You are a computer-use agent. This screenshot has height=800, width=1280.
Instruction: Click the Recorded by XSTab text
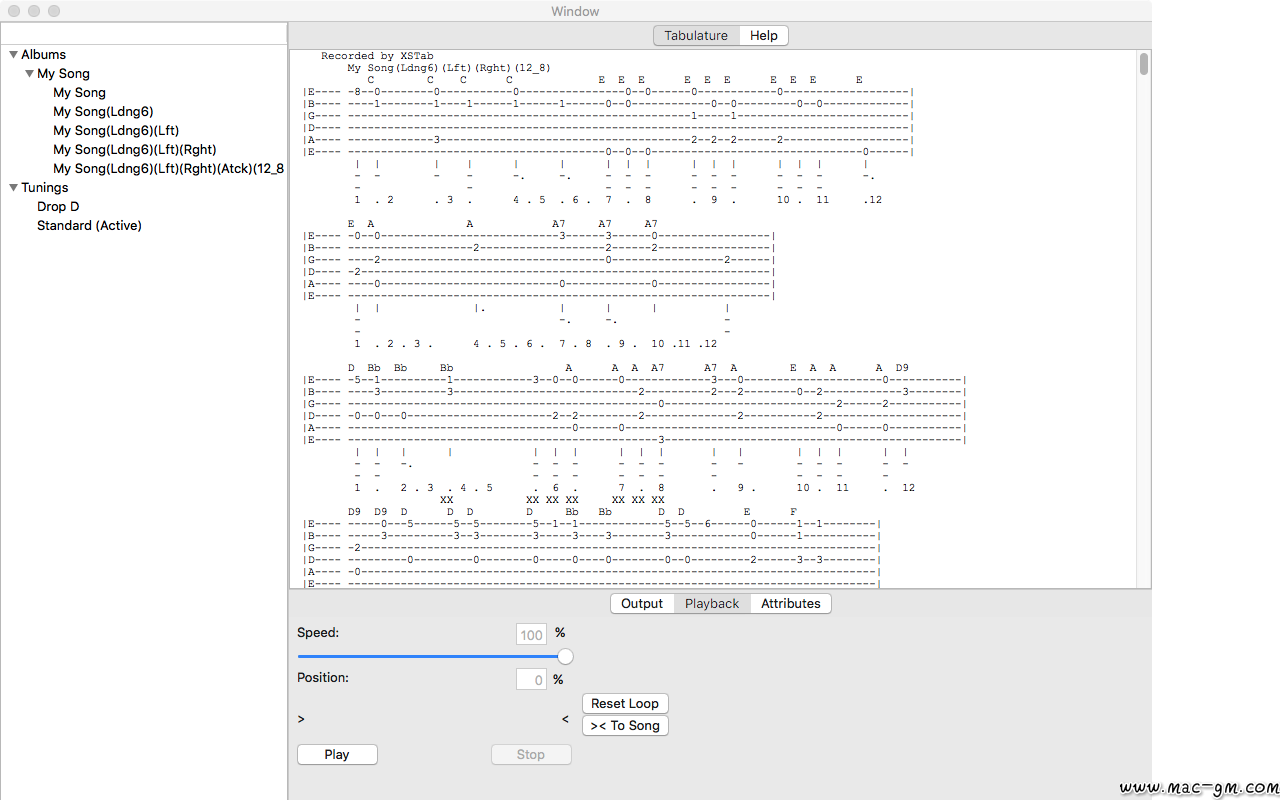point(377,56)
